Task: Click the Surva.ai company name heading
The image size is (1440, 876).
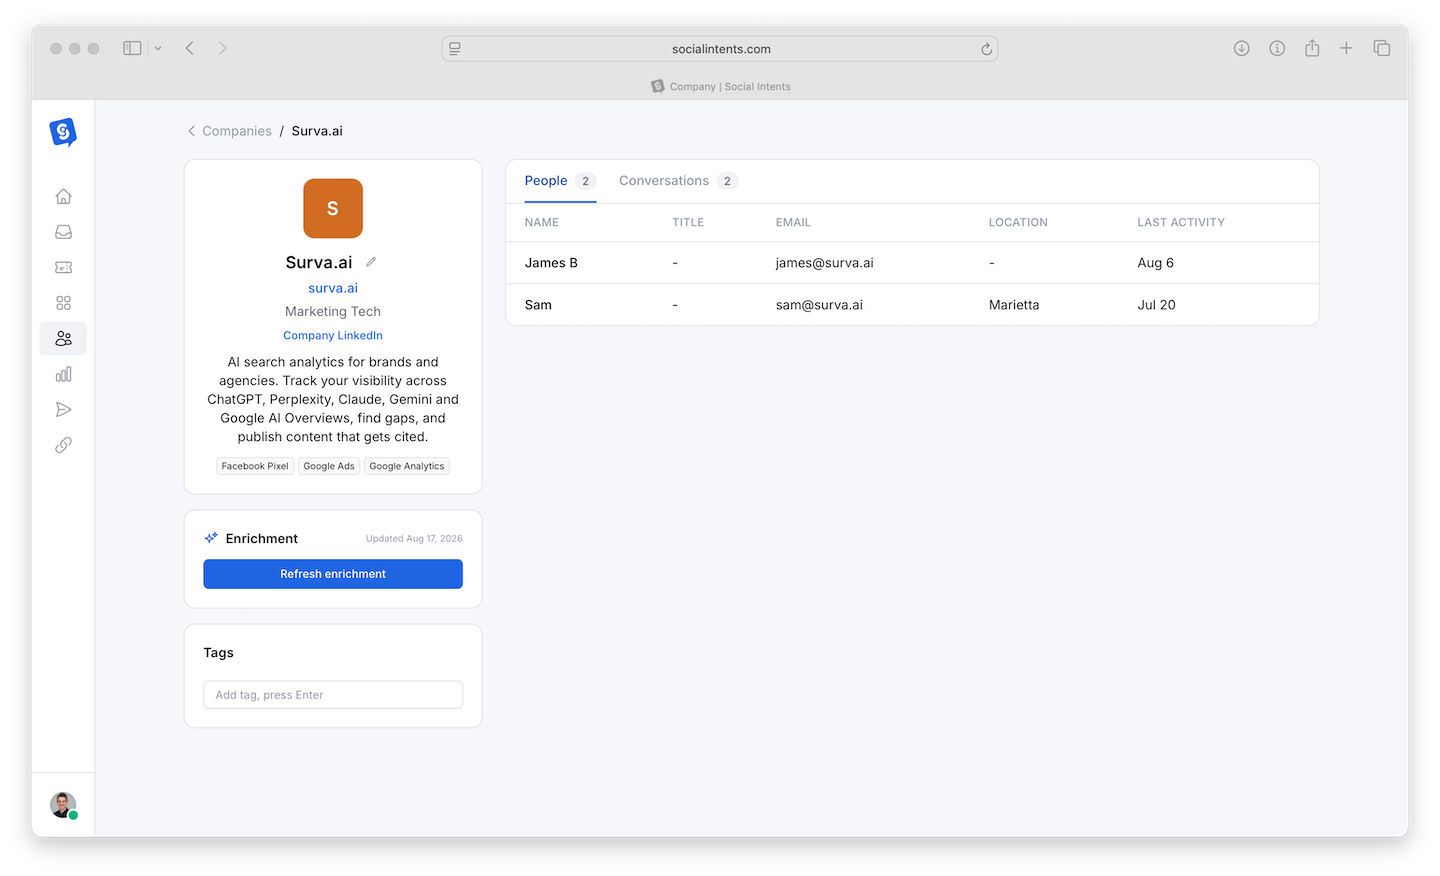Action: point(319,262)
